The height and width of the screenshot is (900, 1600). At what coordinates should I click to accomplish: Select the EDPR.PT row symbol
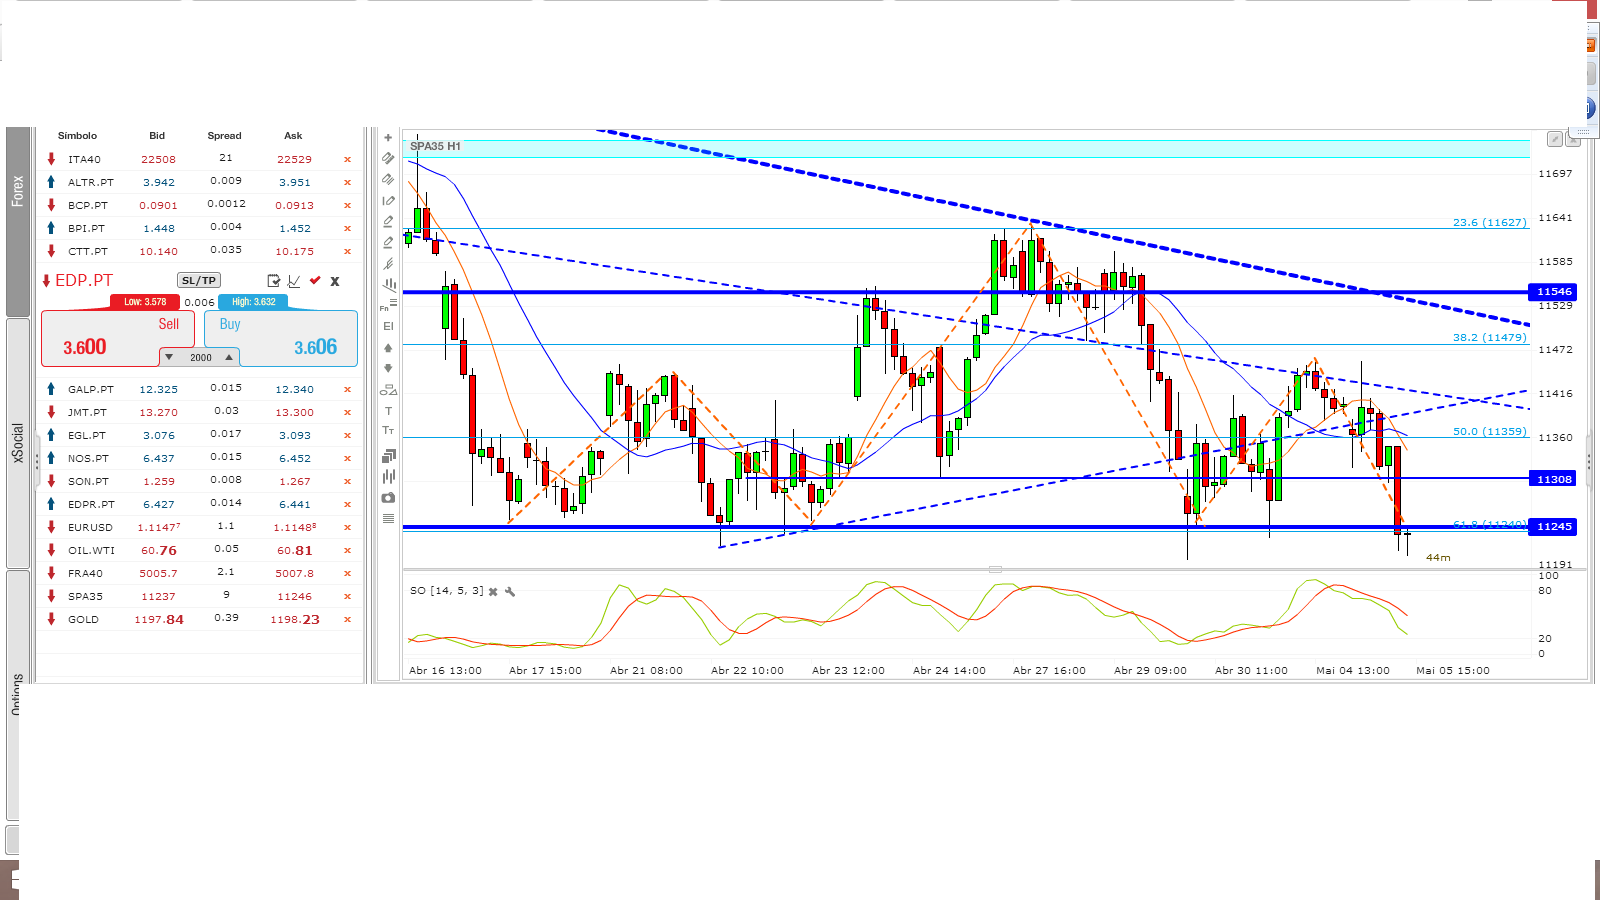pyautogui.click(x=91, y=505)
